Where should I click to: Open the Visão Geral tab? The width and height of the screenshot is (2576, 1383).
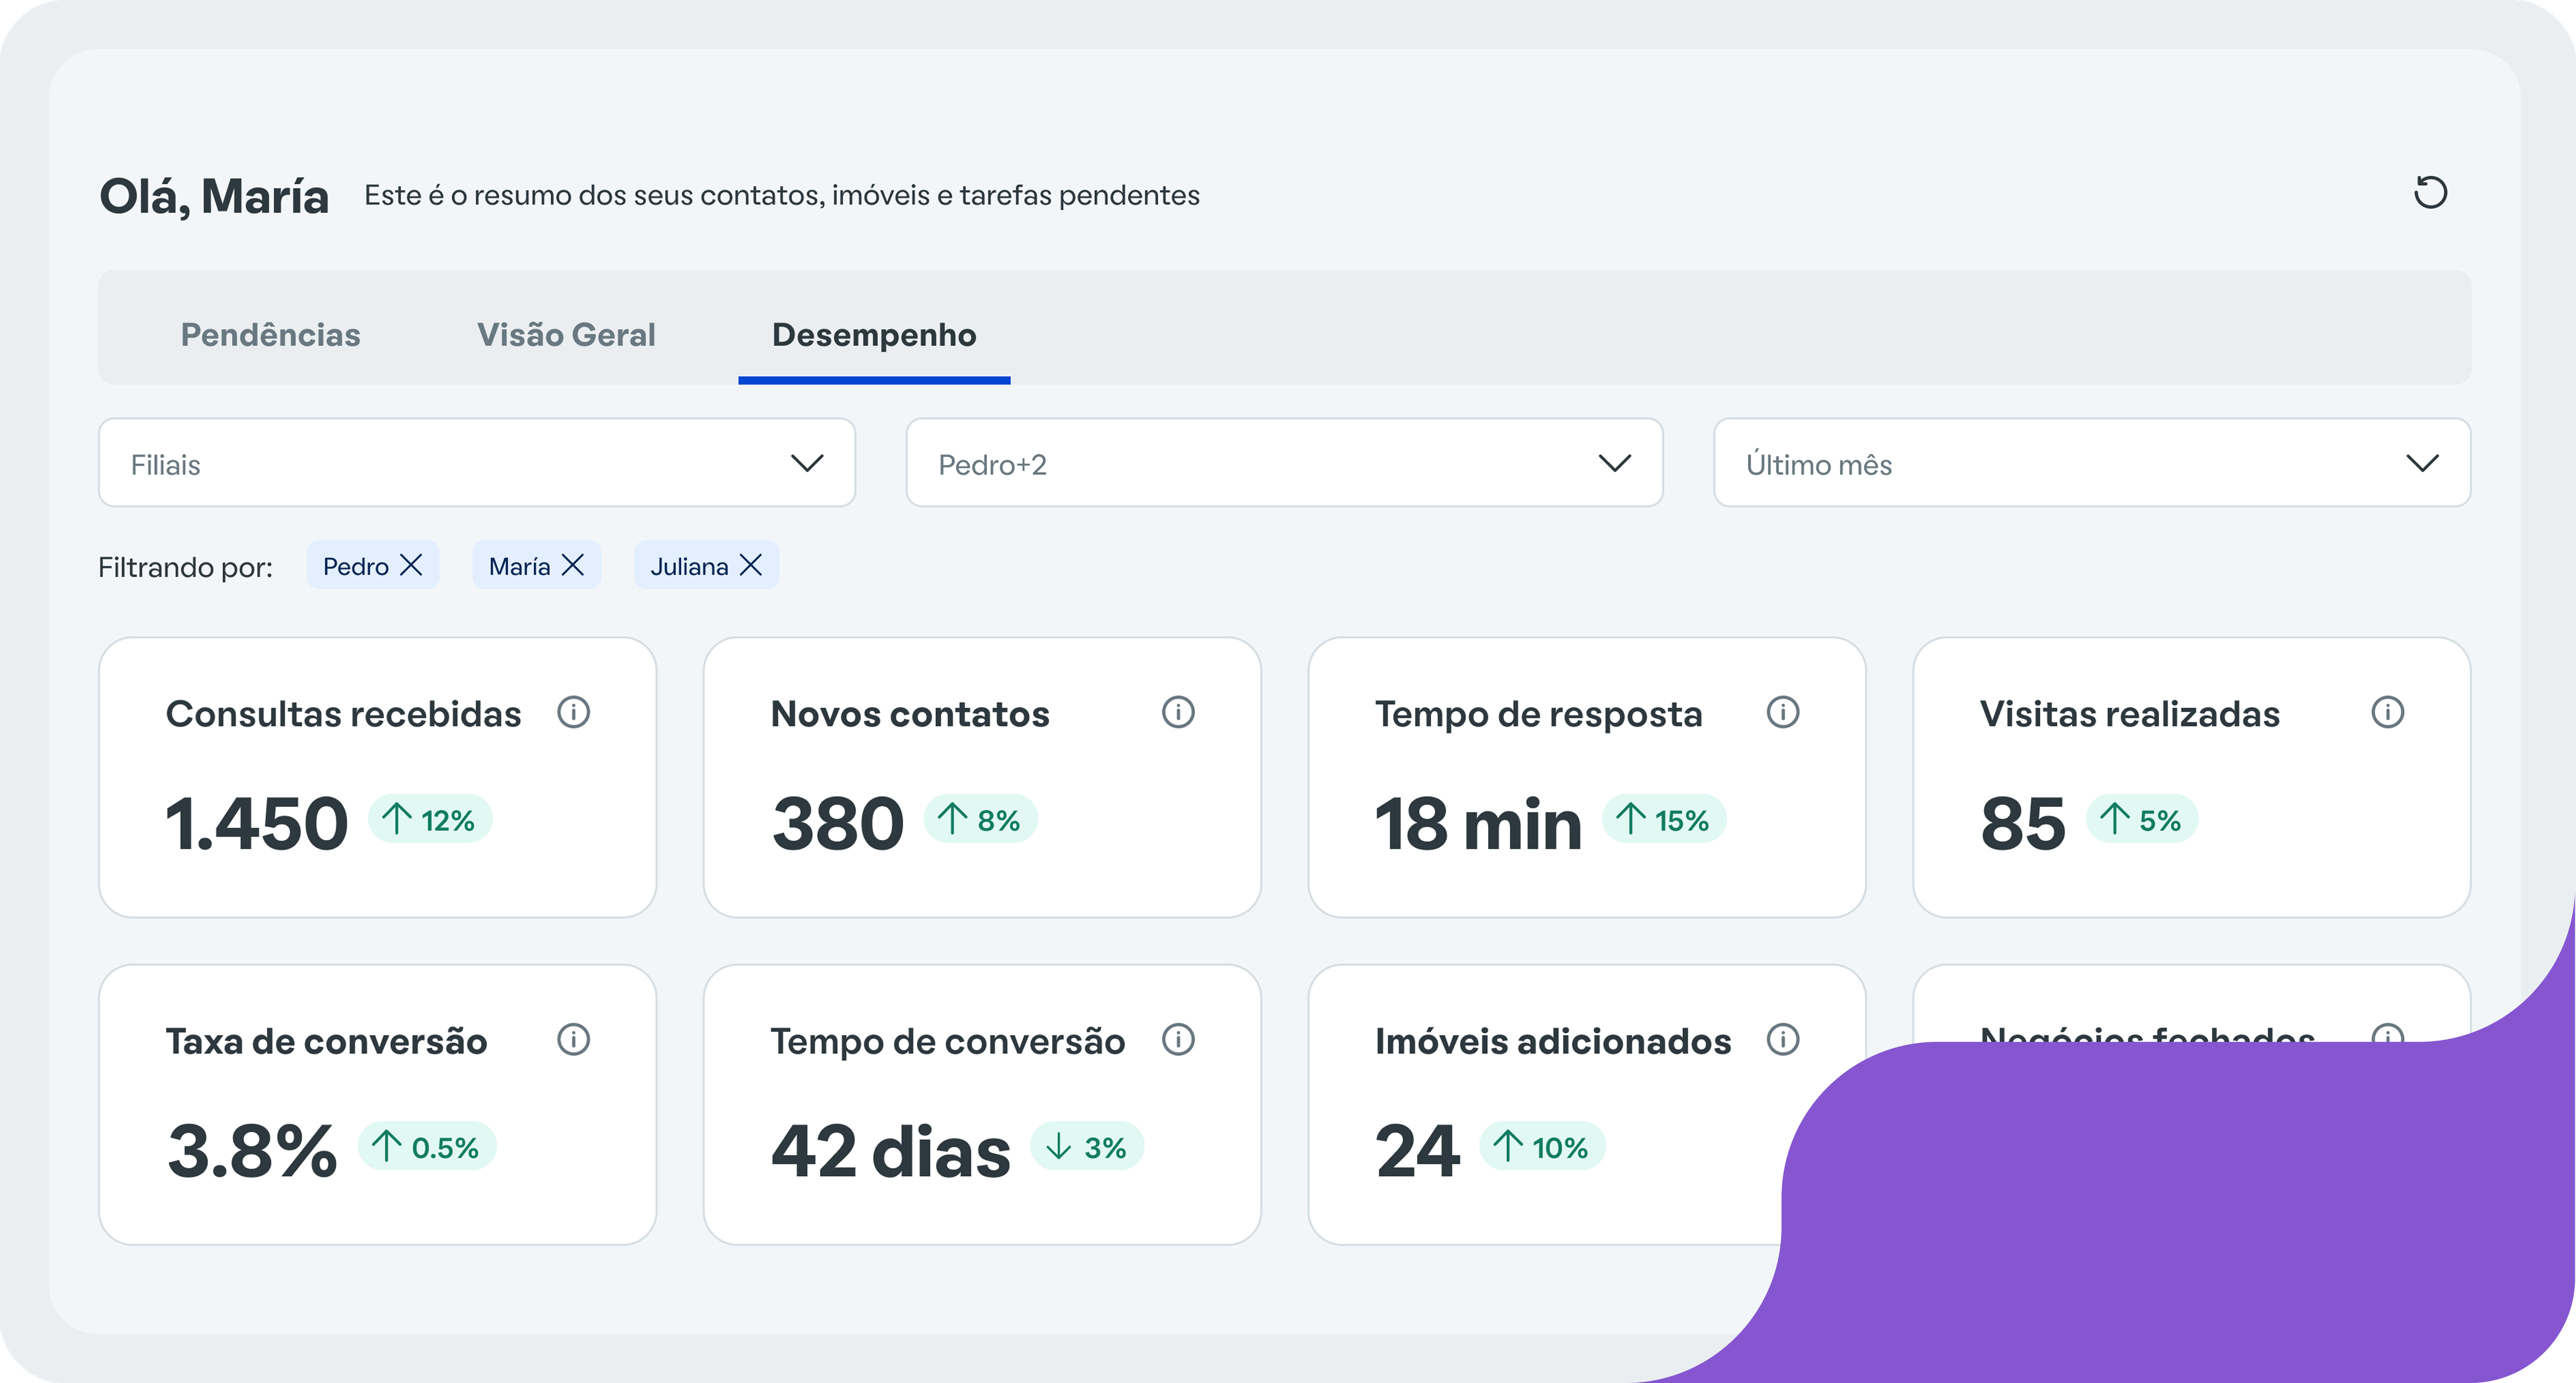pos(566,334)
